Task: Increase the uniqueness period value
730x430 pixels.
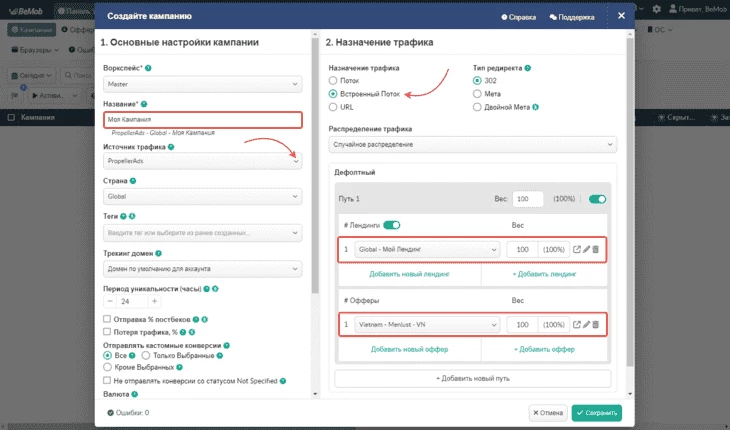Action: tap(155, 302)
